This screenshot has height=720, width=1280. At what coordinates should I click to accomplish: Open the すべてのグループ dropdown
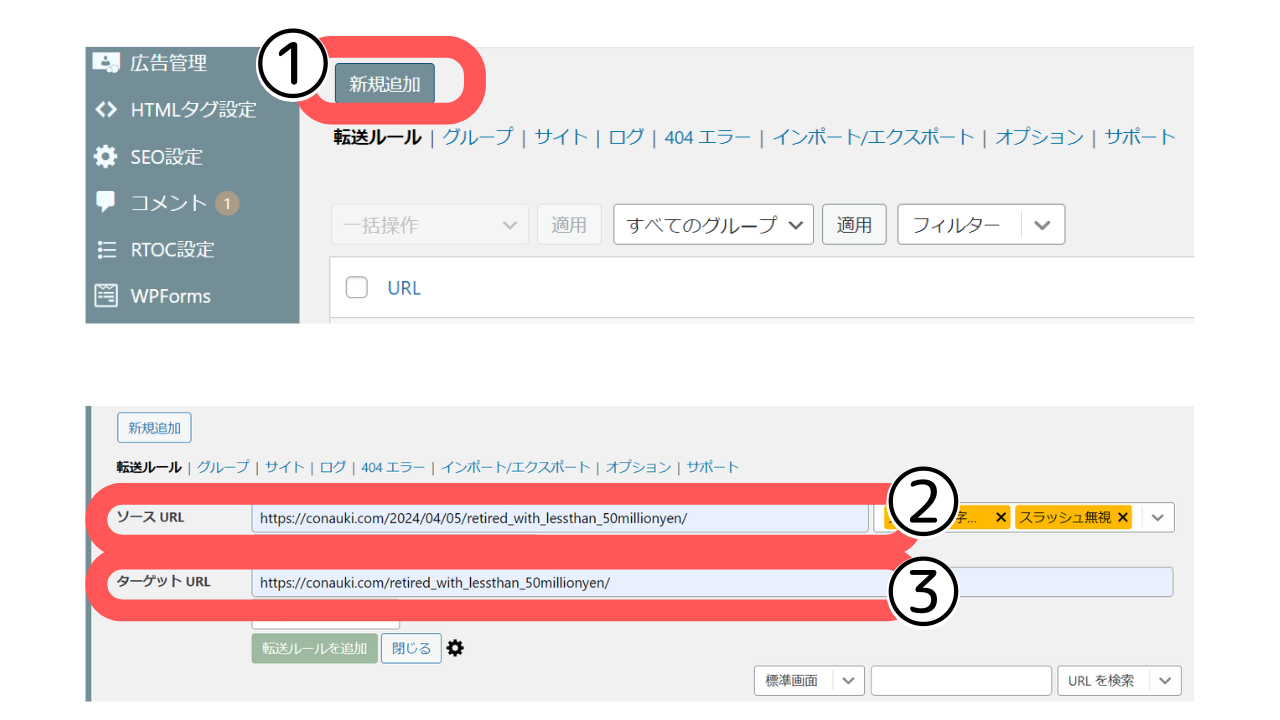tap(714, 225)
